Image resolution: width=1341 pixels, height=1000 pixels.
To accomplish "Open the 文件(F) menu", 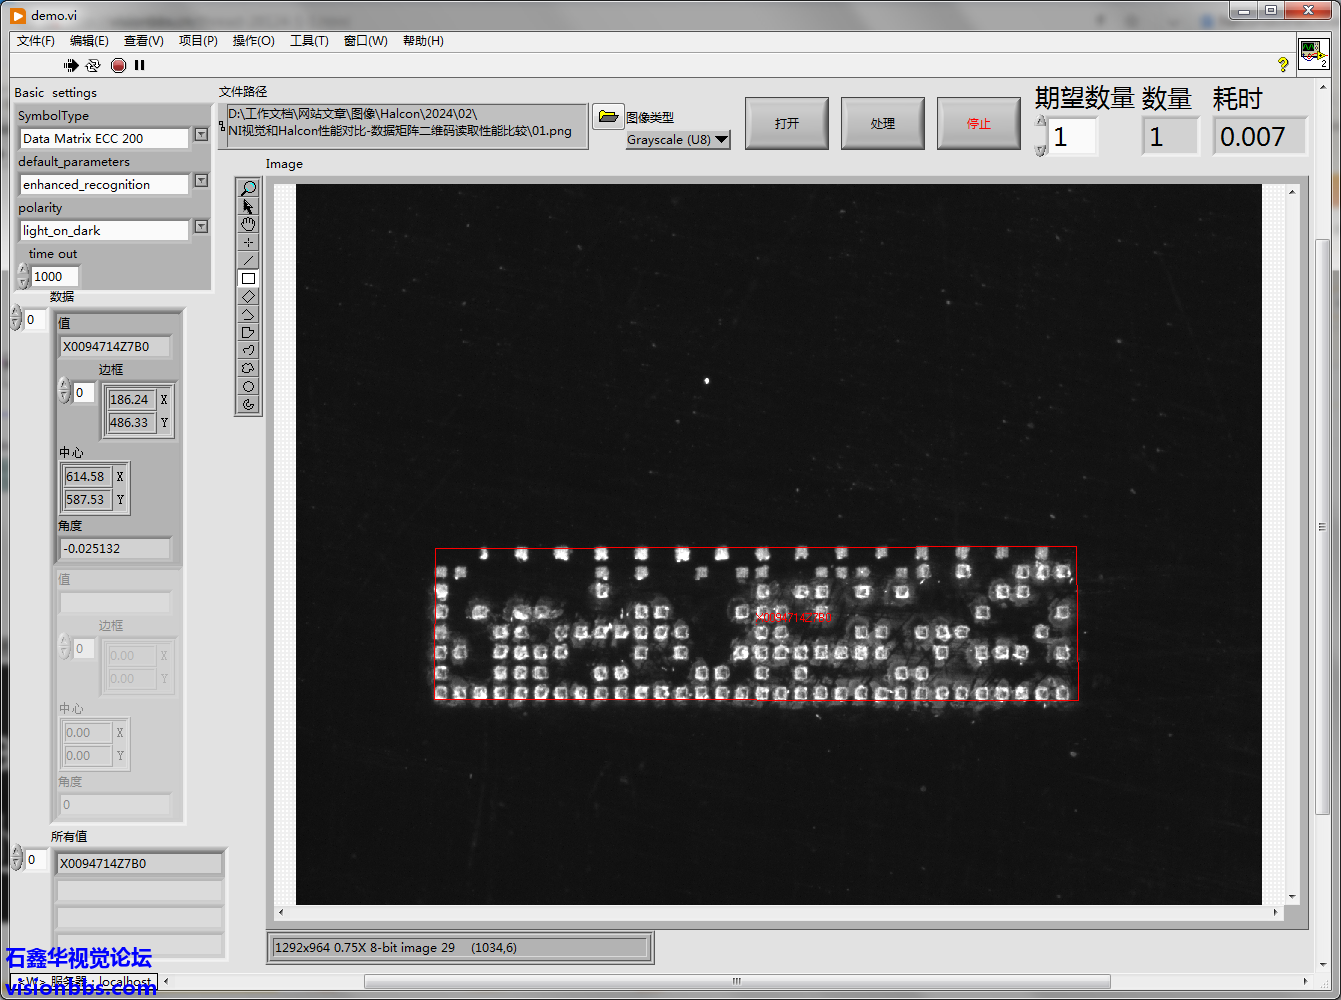I will point(36,41).
